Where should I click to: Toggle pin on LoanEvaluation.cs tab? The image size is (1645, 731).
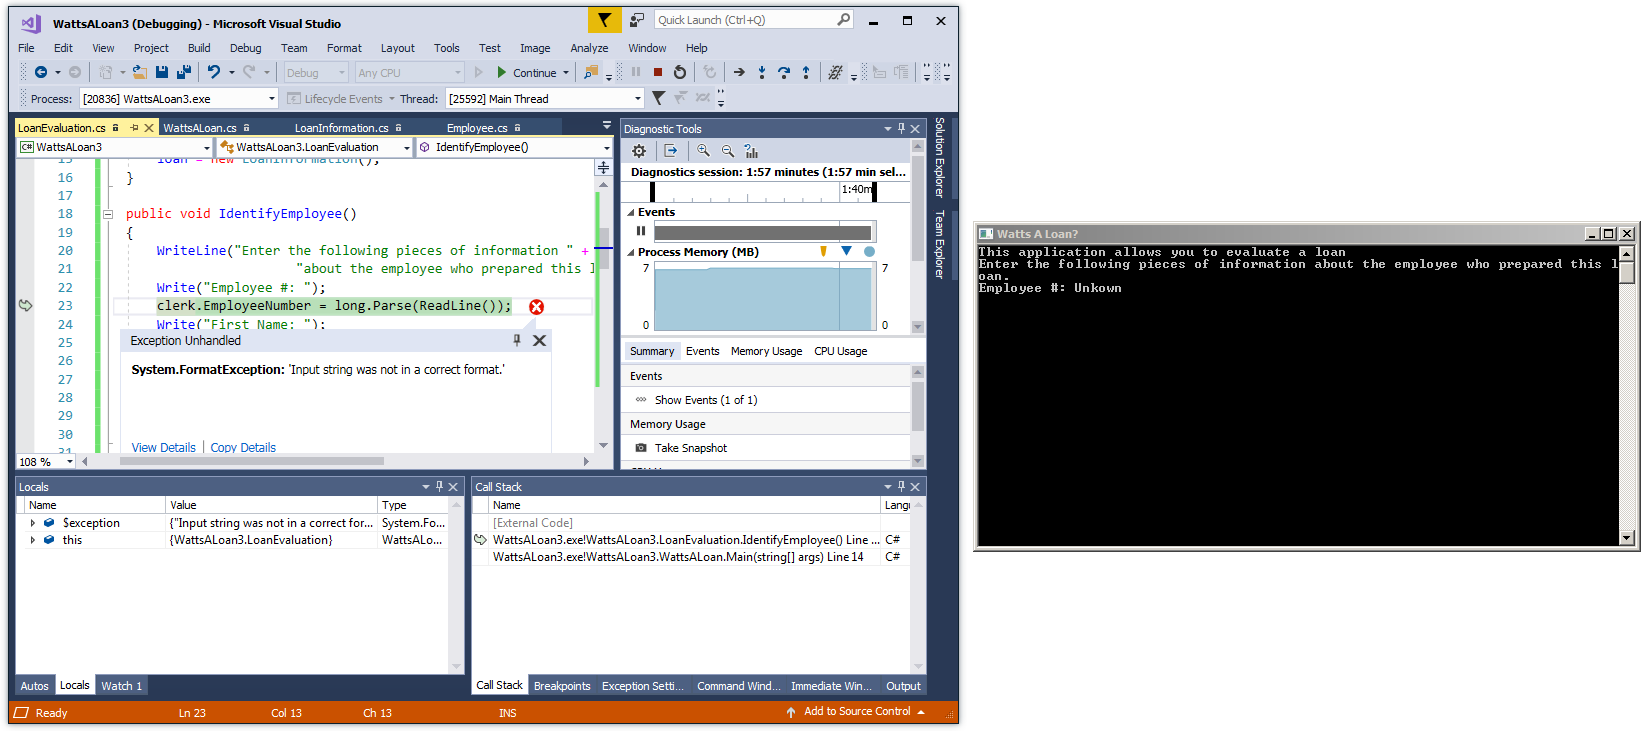[x=134, y=128]
